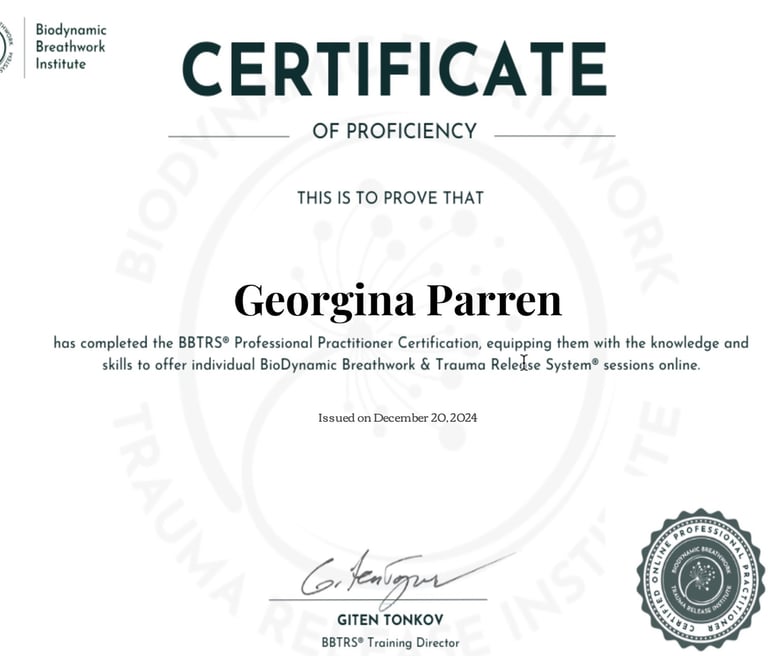Click the line starting 'has completed the BBTRS'
The height and width of the screenshot is (656, 768).
click(x=401, y=343)
